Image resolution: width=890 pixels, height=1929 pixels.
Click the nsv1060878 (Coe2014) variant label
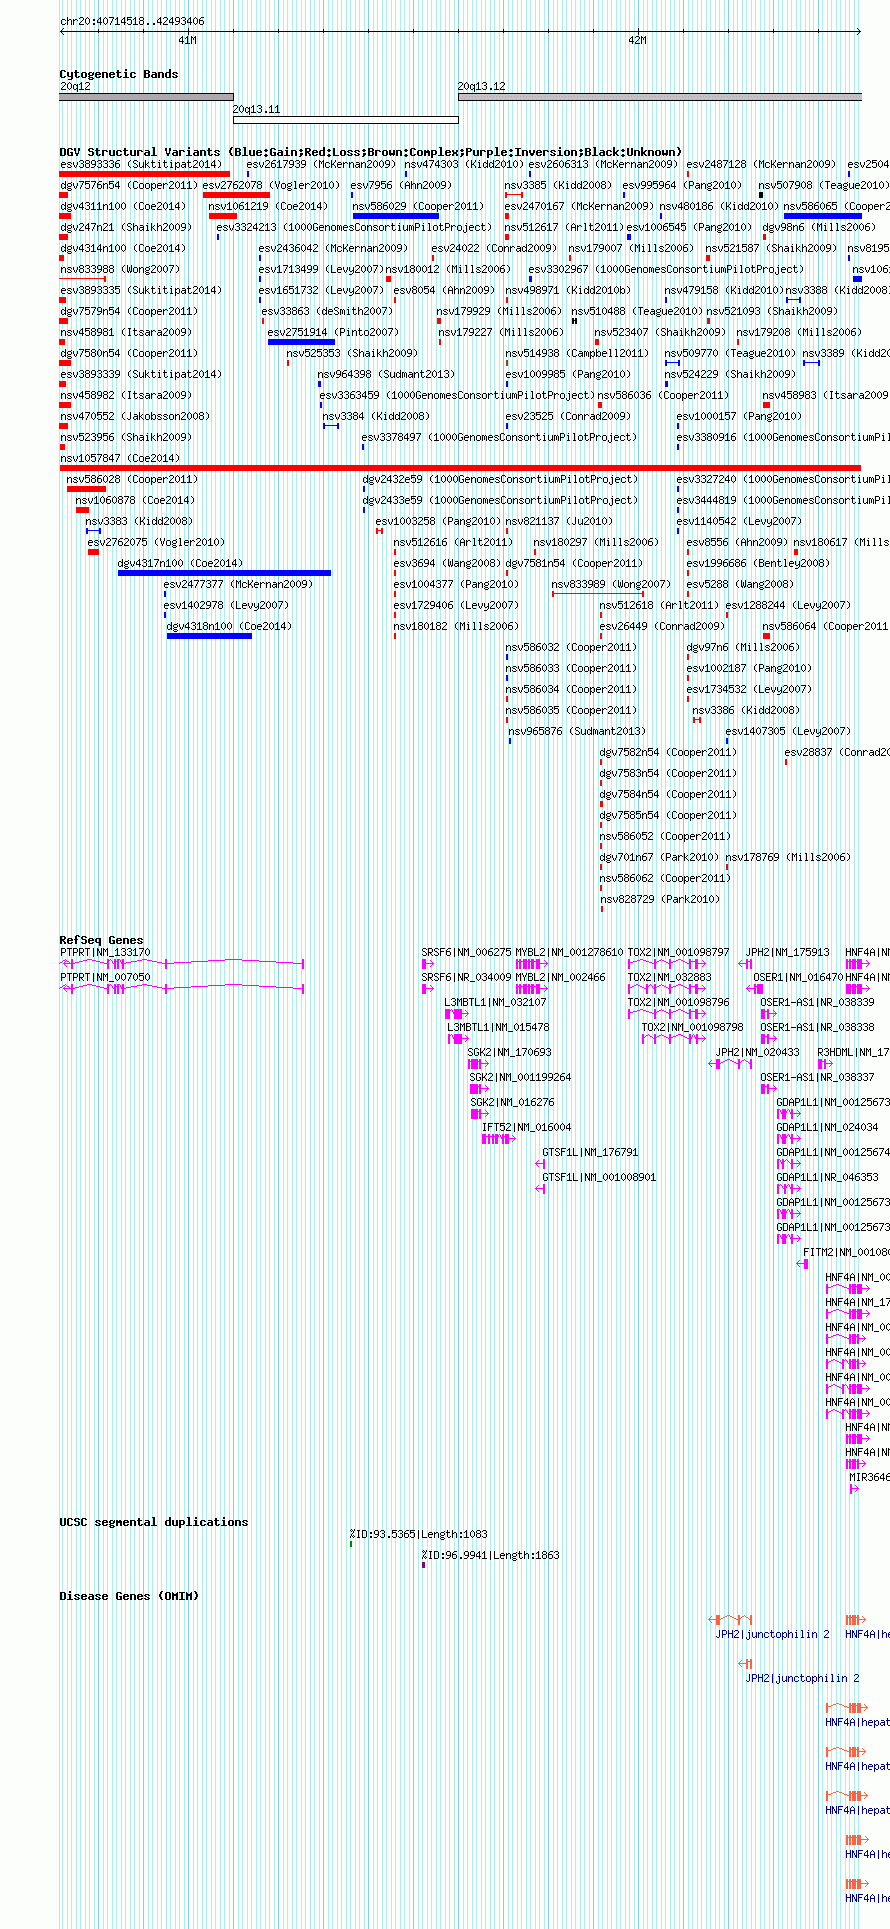[136, 500]
